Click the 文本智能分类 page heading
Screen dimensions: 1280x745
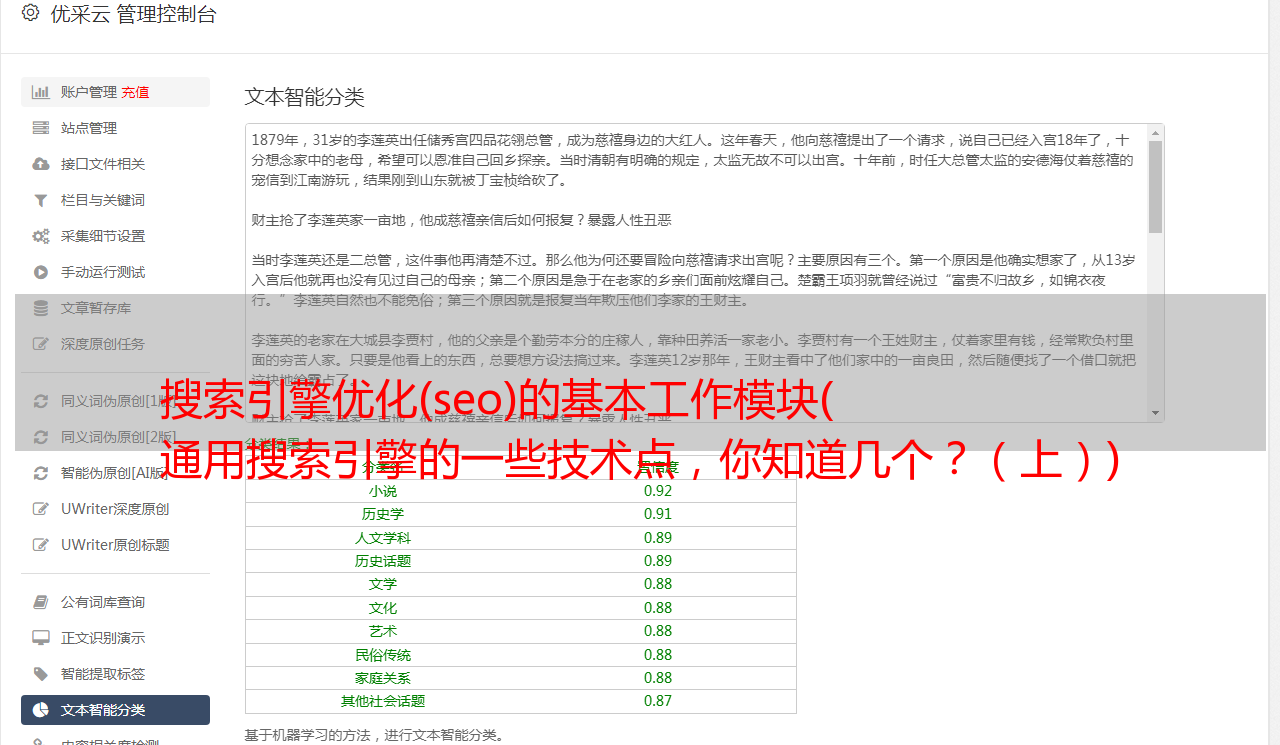[x=305, y=97]
